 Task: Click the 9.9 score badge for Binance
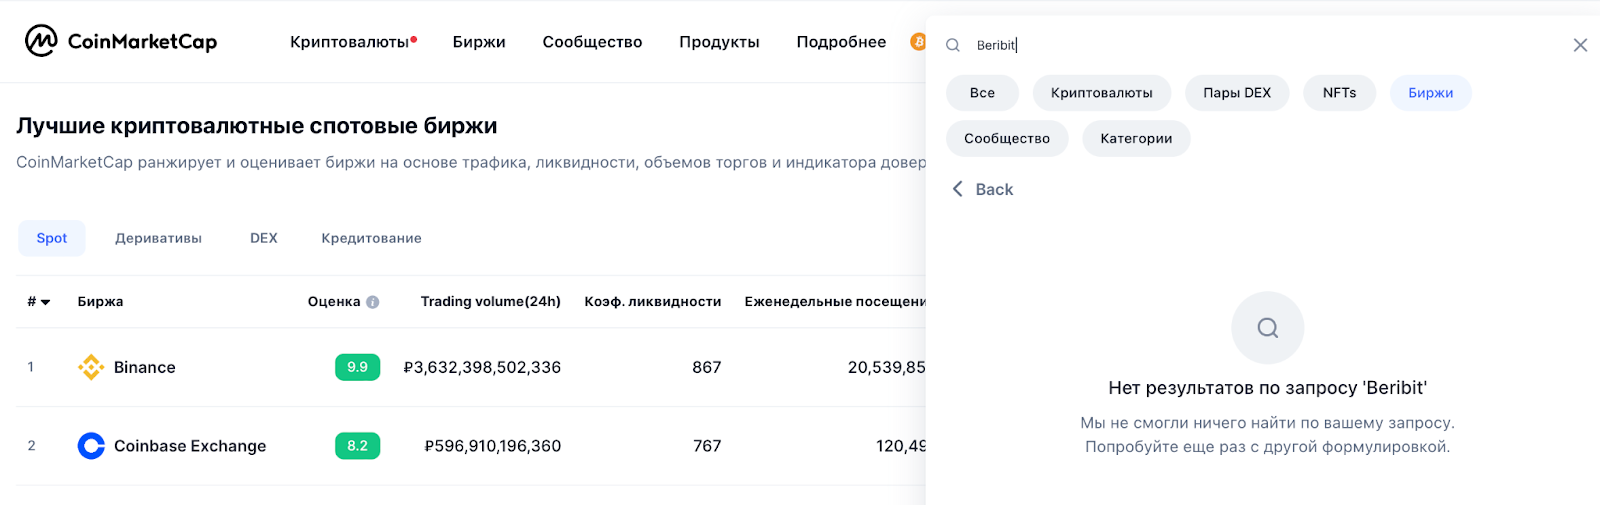[x=357, y=367]
